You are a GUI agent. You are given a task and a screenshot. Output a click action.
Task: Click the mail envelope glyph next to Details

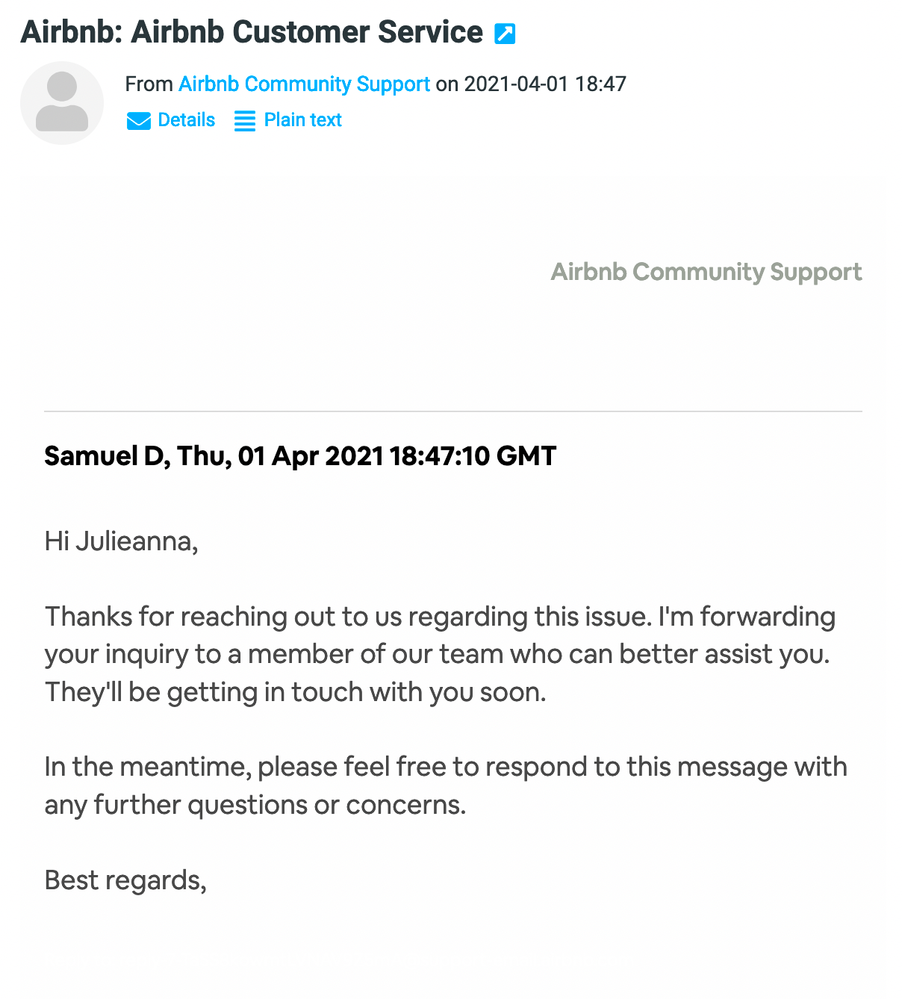137,120
